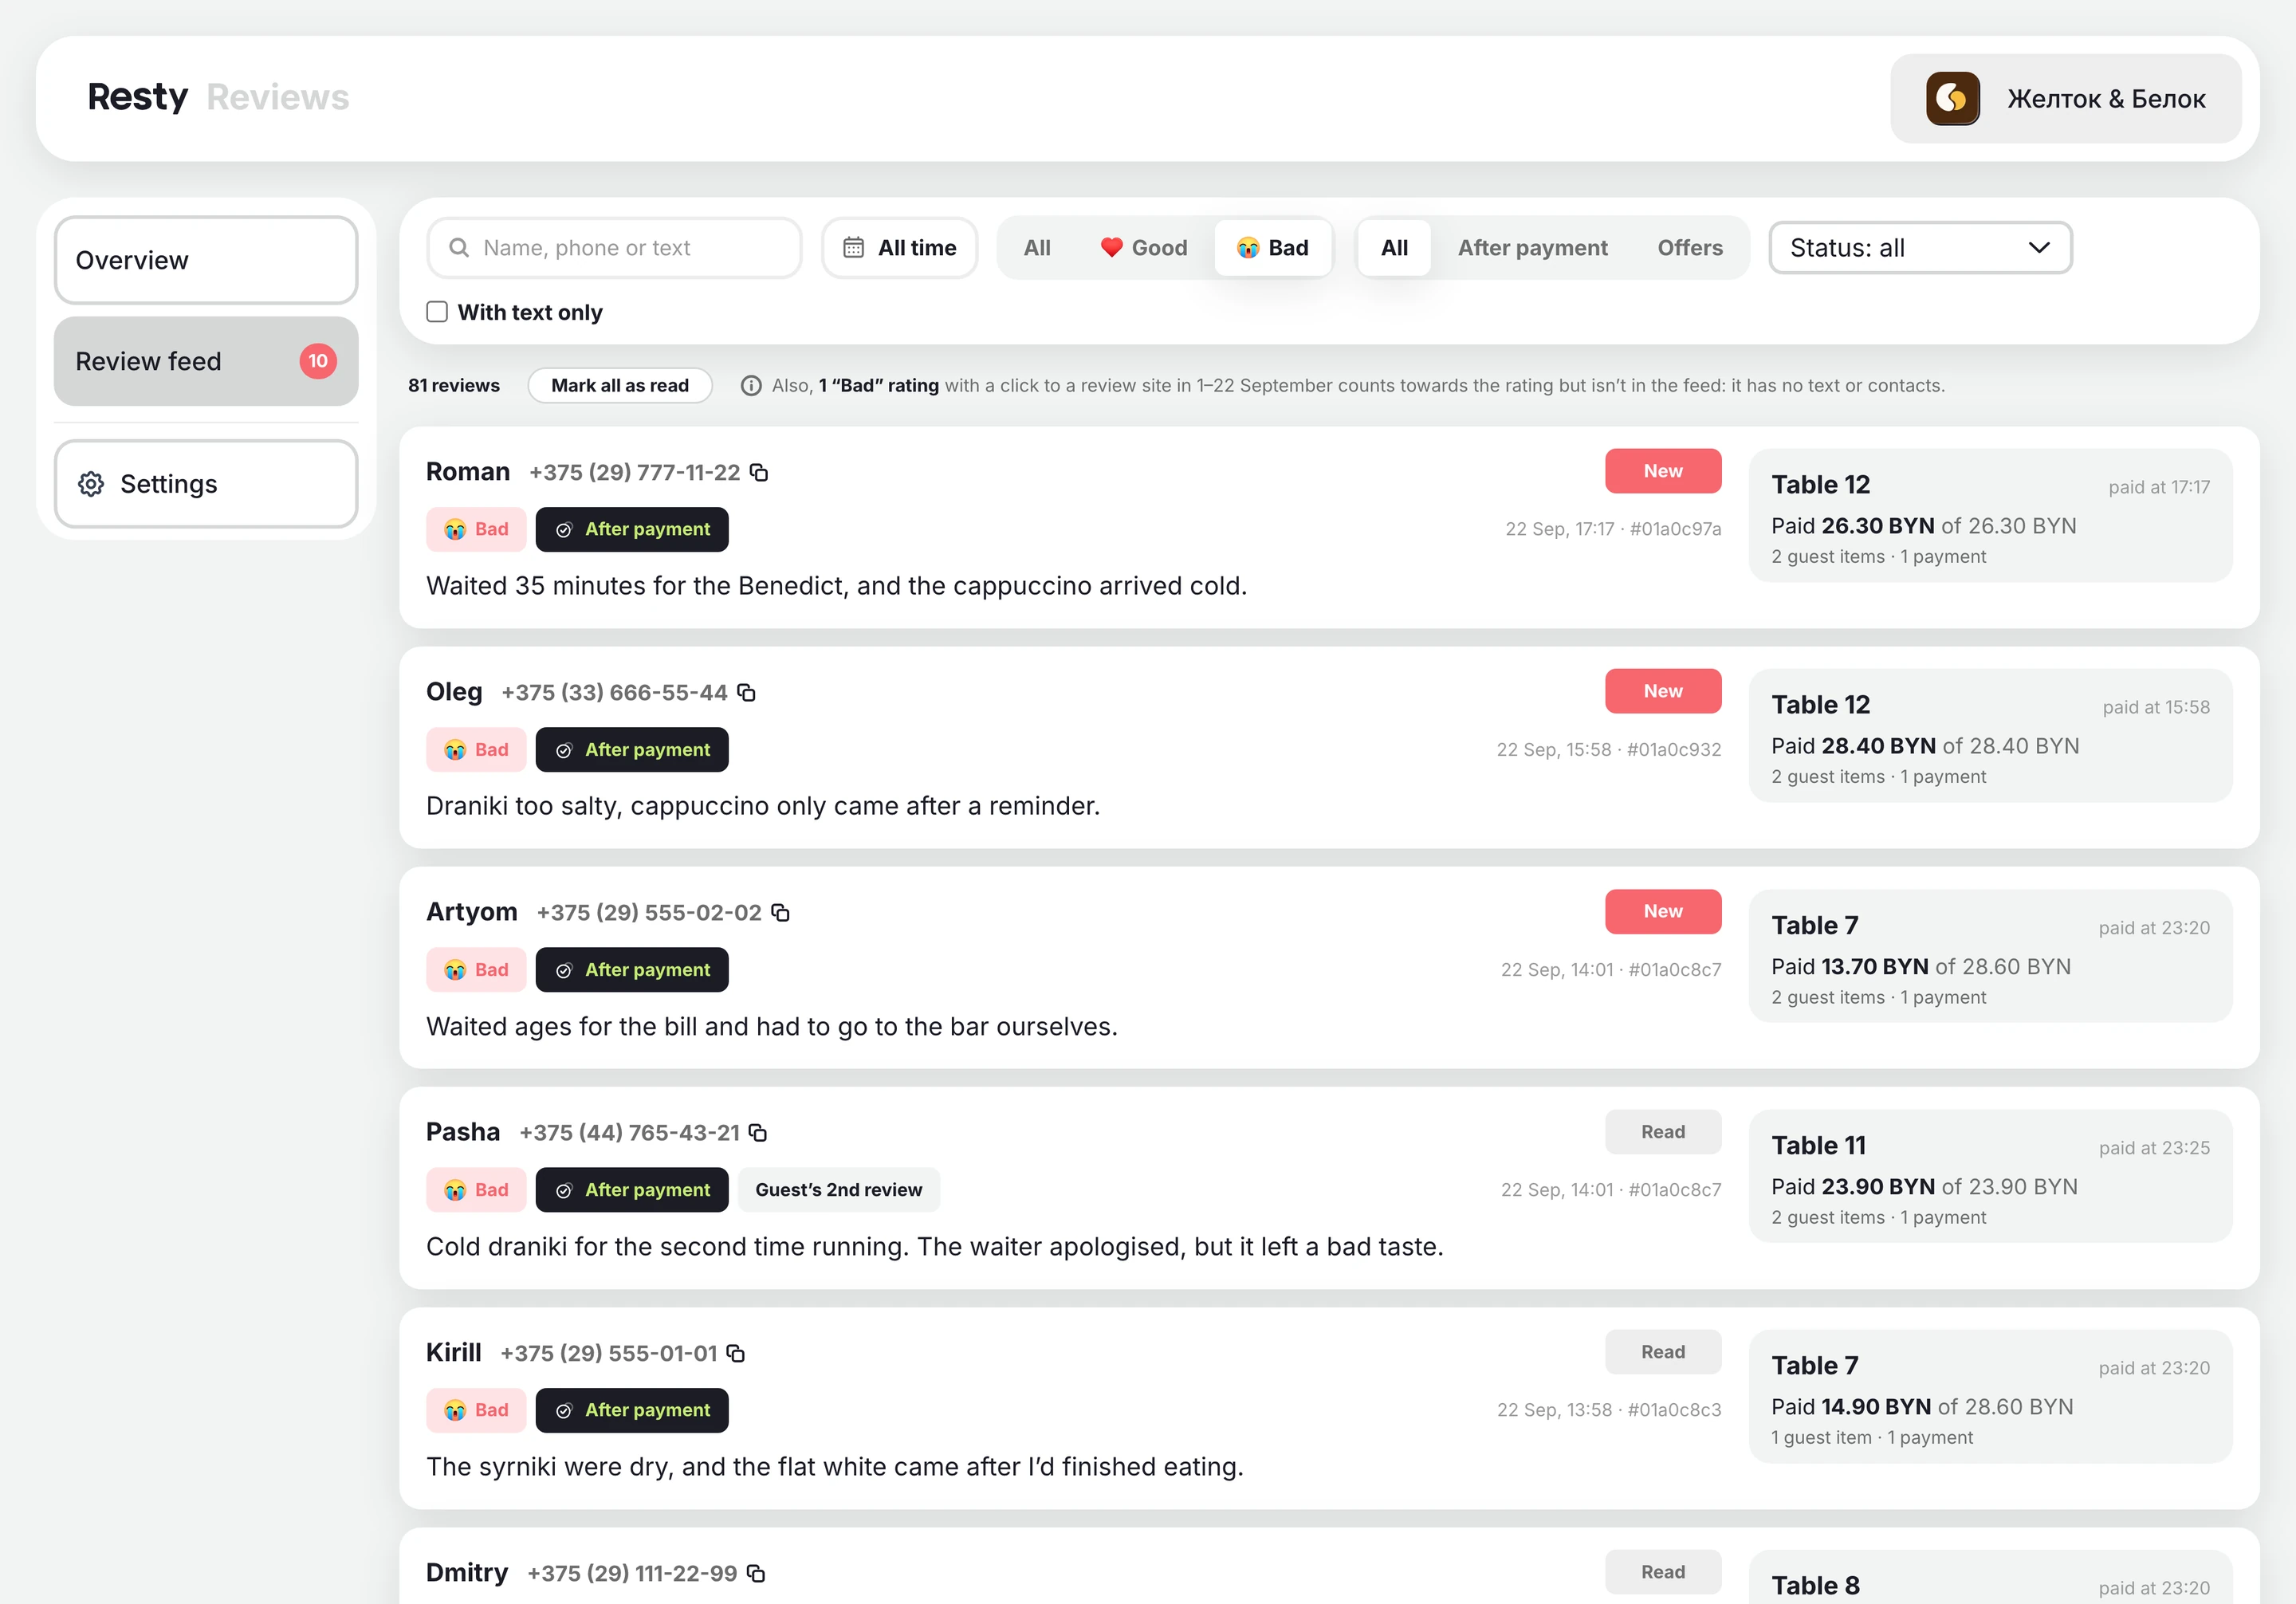Click the calendar icon in All time

tap(853, 247)
